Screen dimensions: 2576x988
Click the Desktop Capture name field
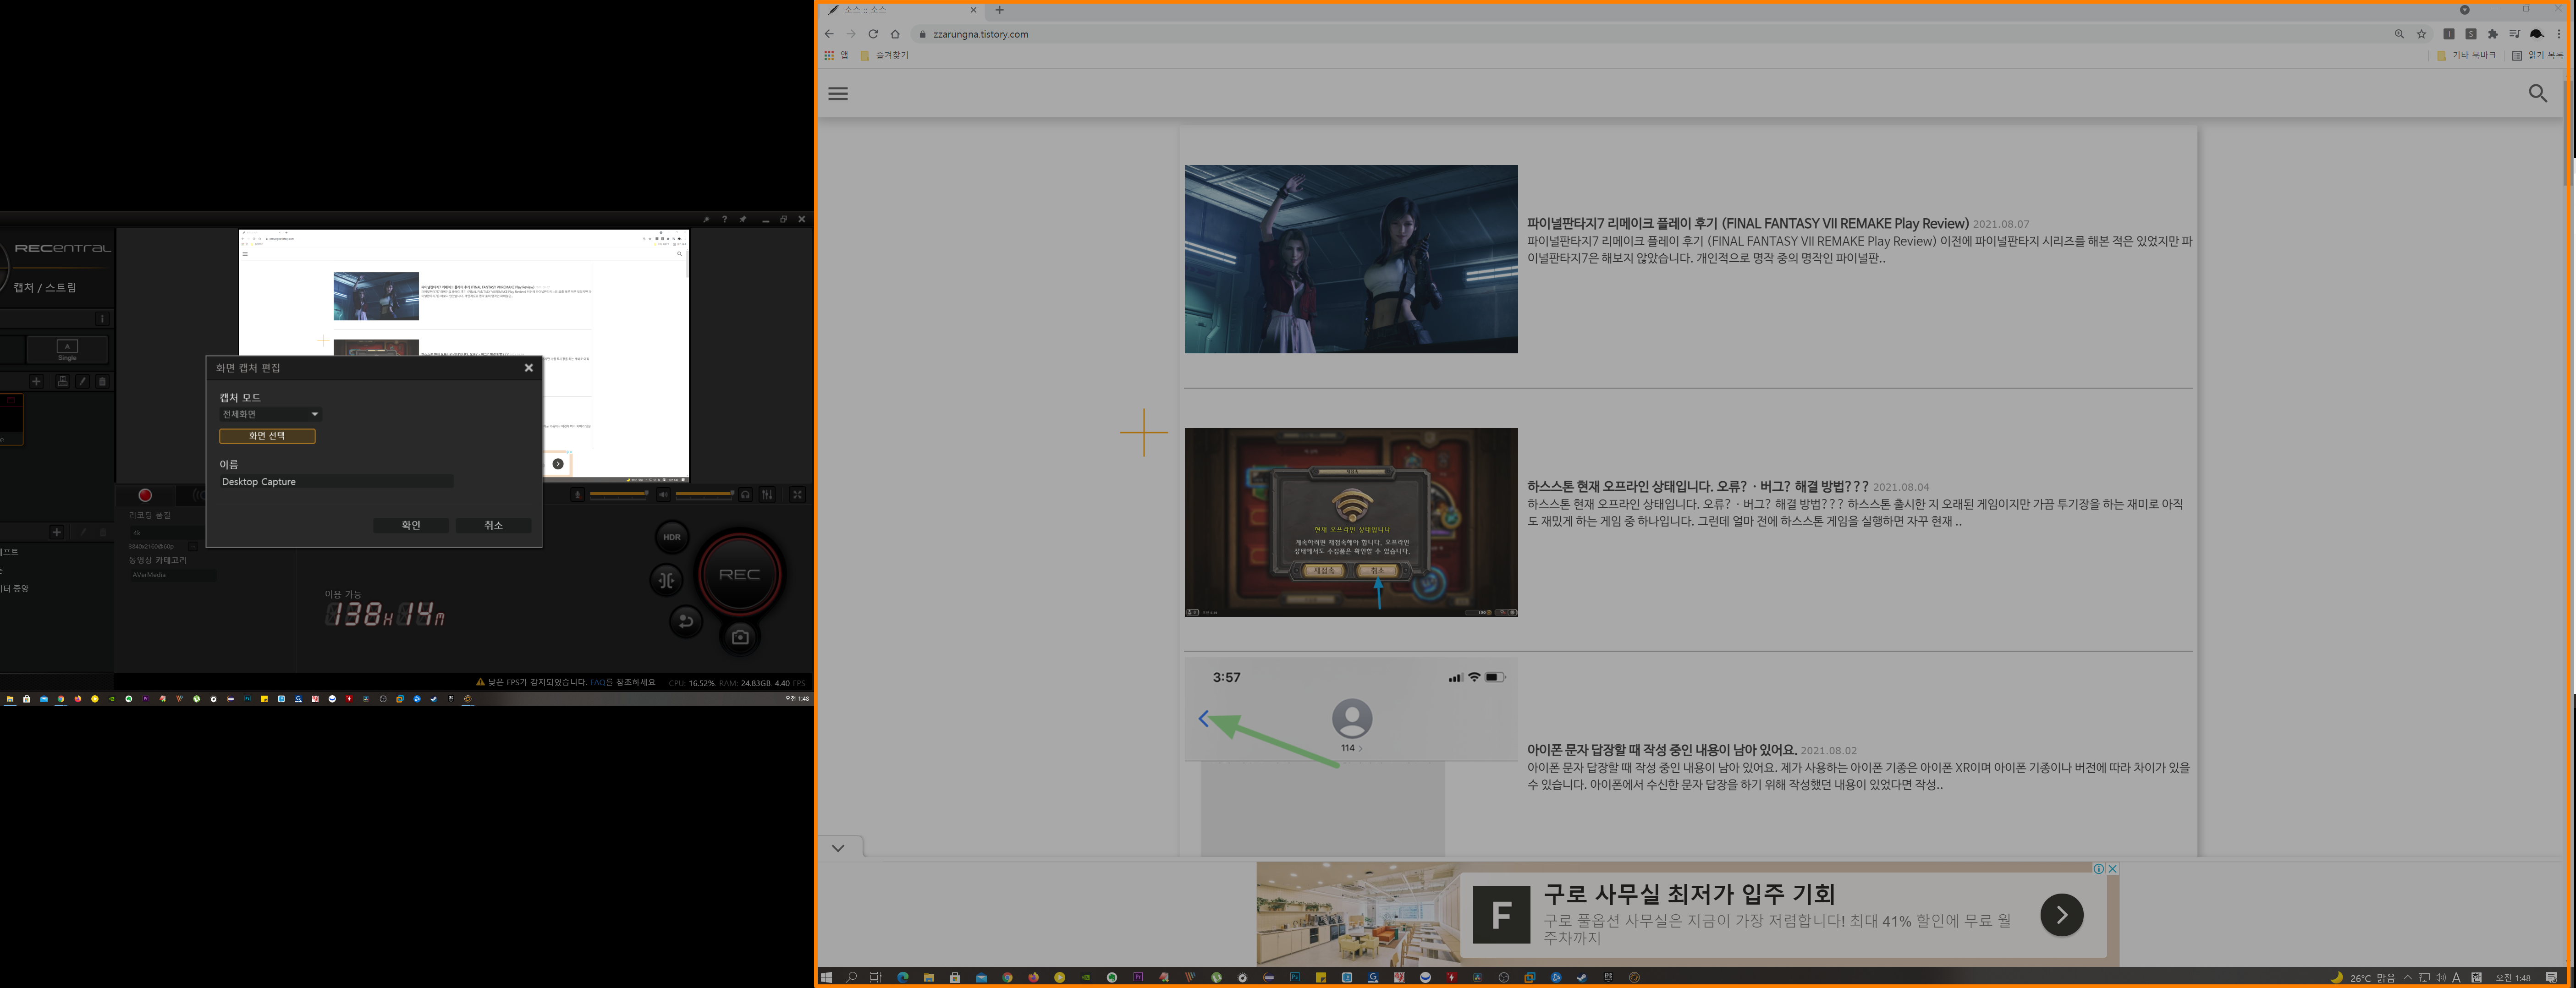[x=336, y=482]
